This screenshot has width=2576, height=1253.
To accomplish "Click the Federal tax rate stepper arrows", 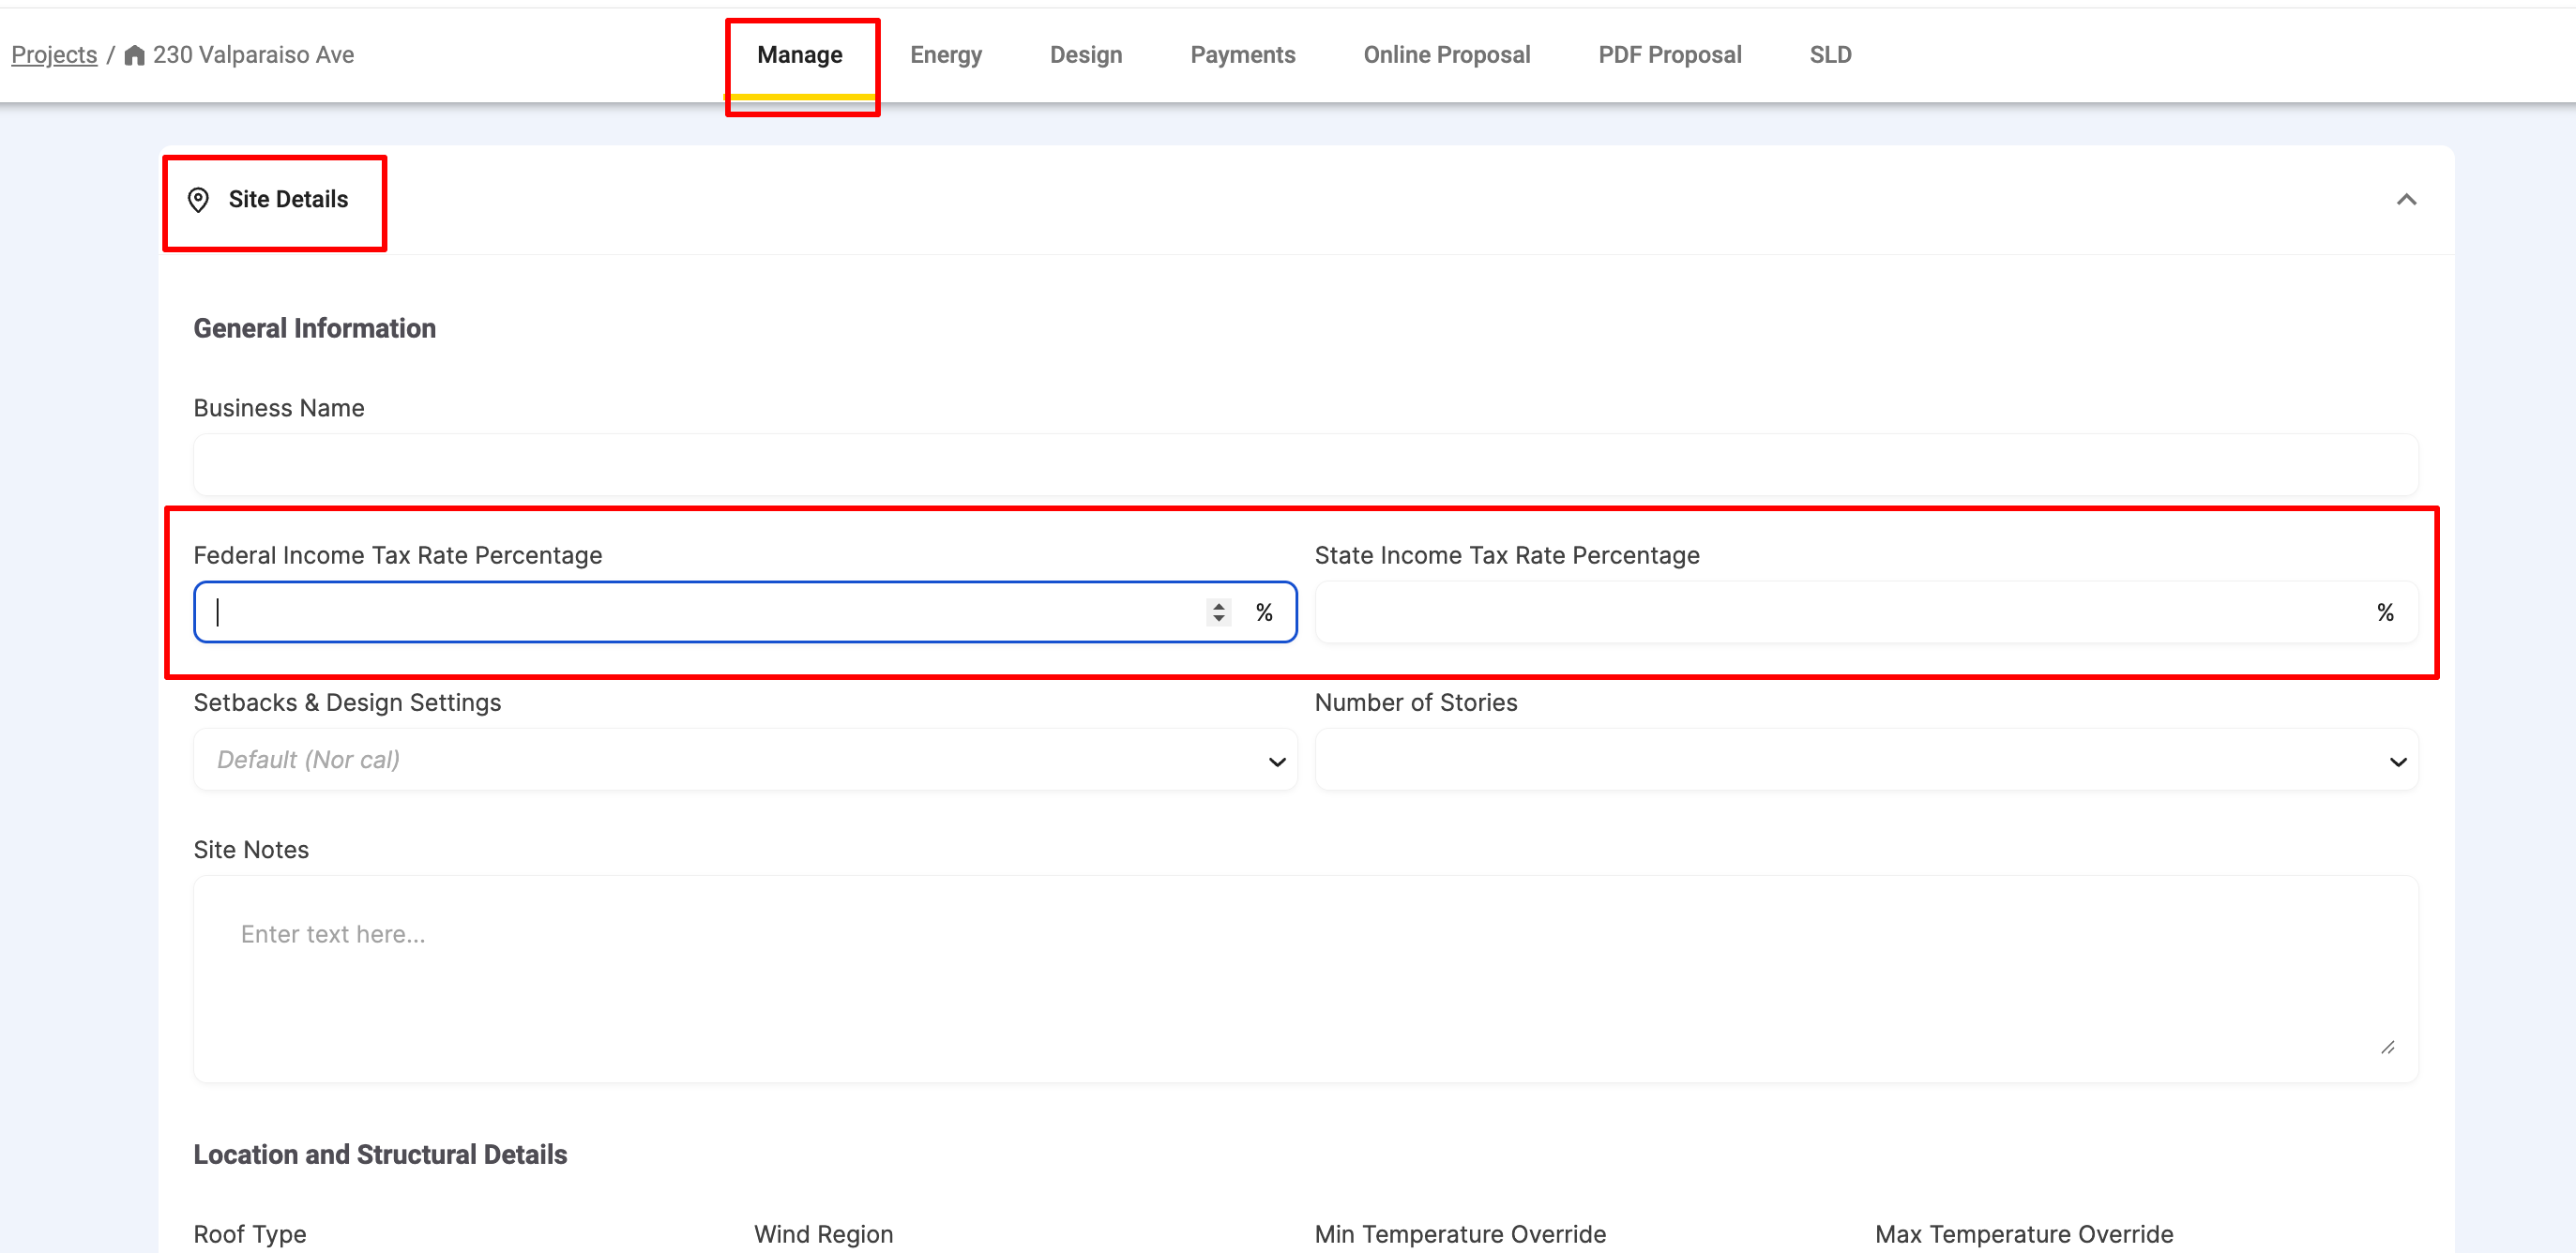I will click(1218, 612).
